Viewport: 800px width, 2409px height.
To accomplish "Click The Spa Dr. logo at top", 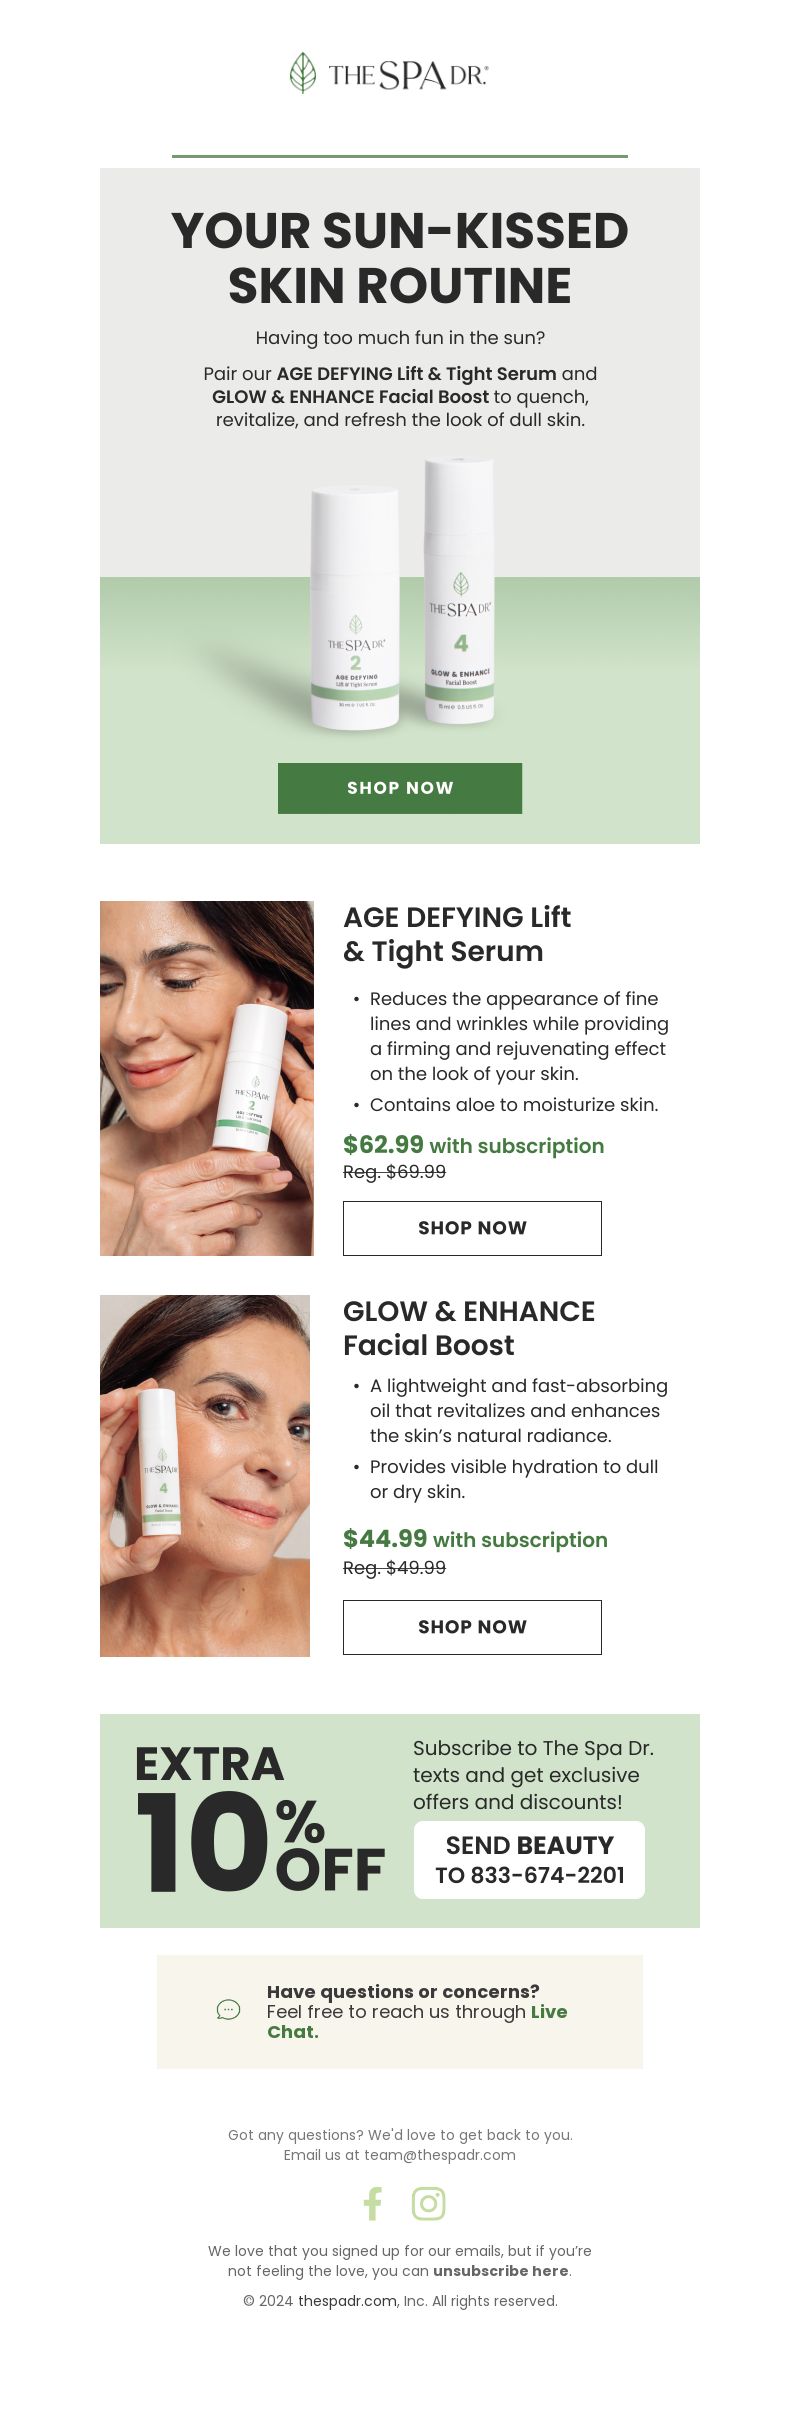I will point(388,74).
